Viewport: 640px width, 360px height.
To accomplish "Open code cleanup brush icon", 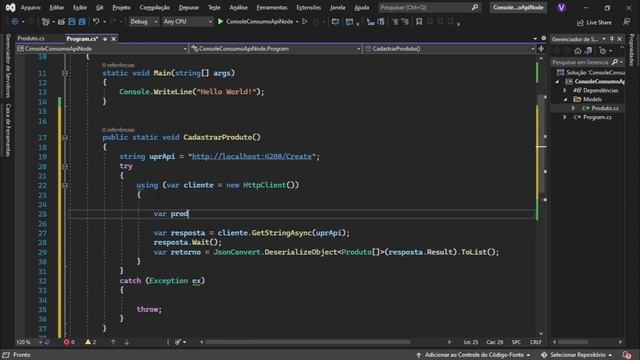I will pyautogui.click(x=178, y=342).
